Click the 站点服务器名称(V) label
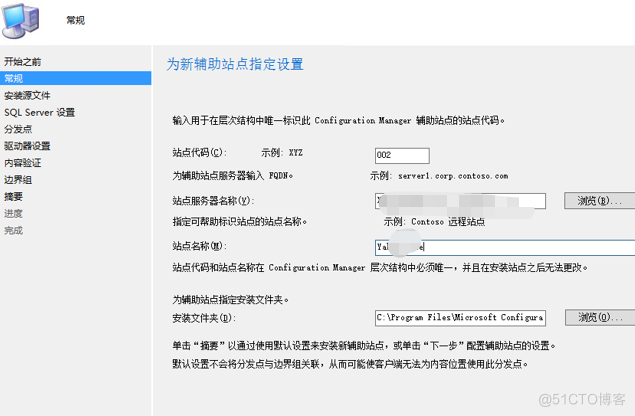 (213, 201)
